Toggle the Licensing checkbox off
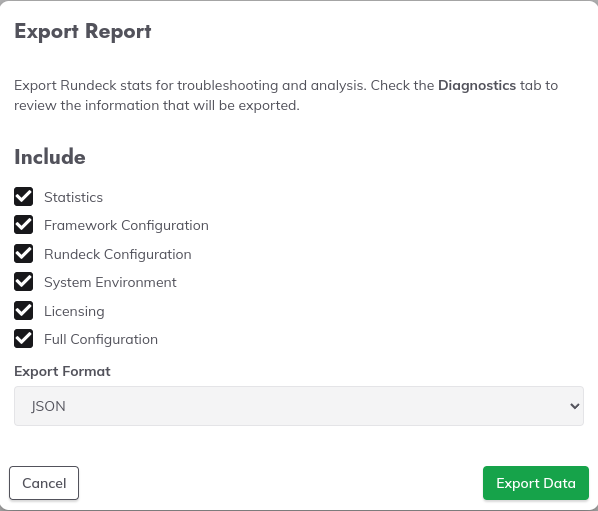This screenshot has height=511, width=598. coord(24,311)
